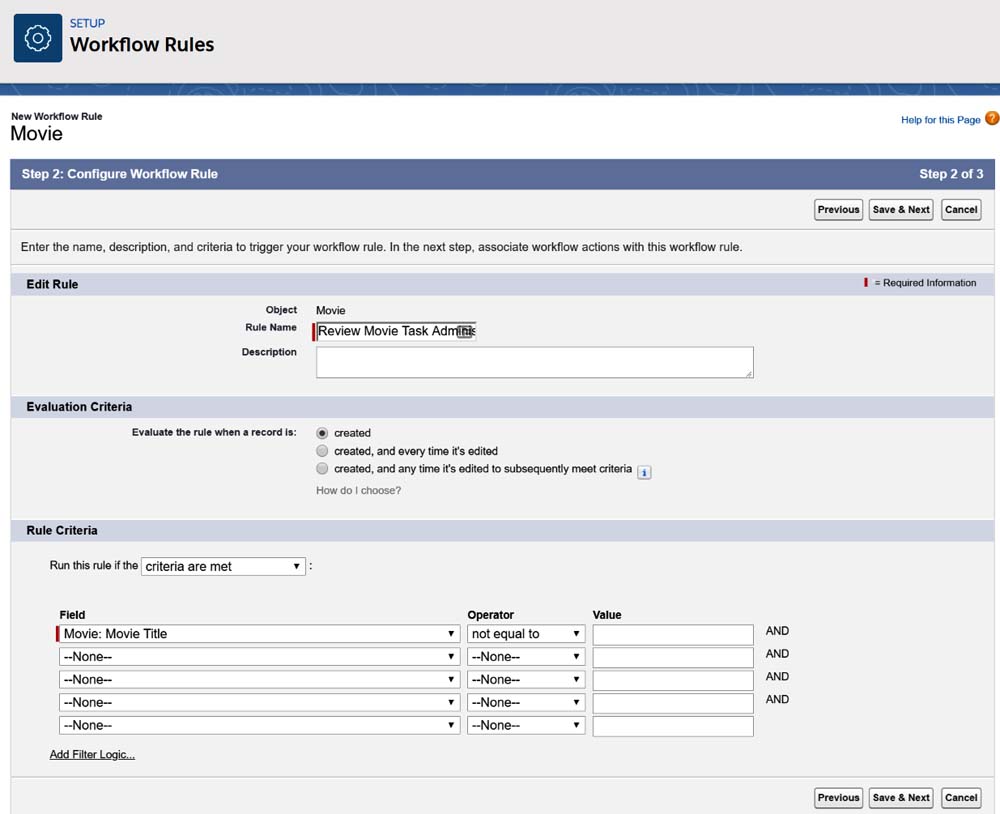This screenshot has height=814, width=1000.
Task: Select 'created, and every time it's edited'
Action: [x=322, y=451]
